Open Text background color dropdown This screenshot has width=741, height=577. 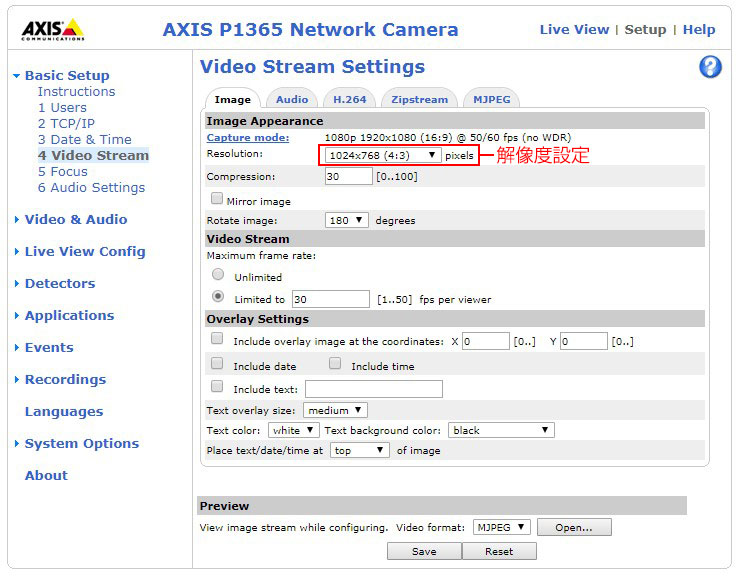[501, 430]
